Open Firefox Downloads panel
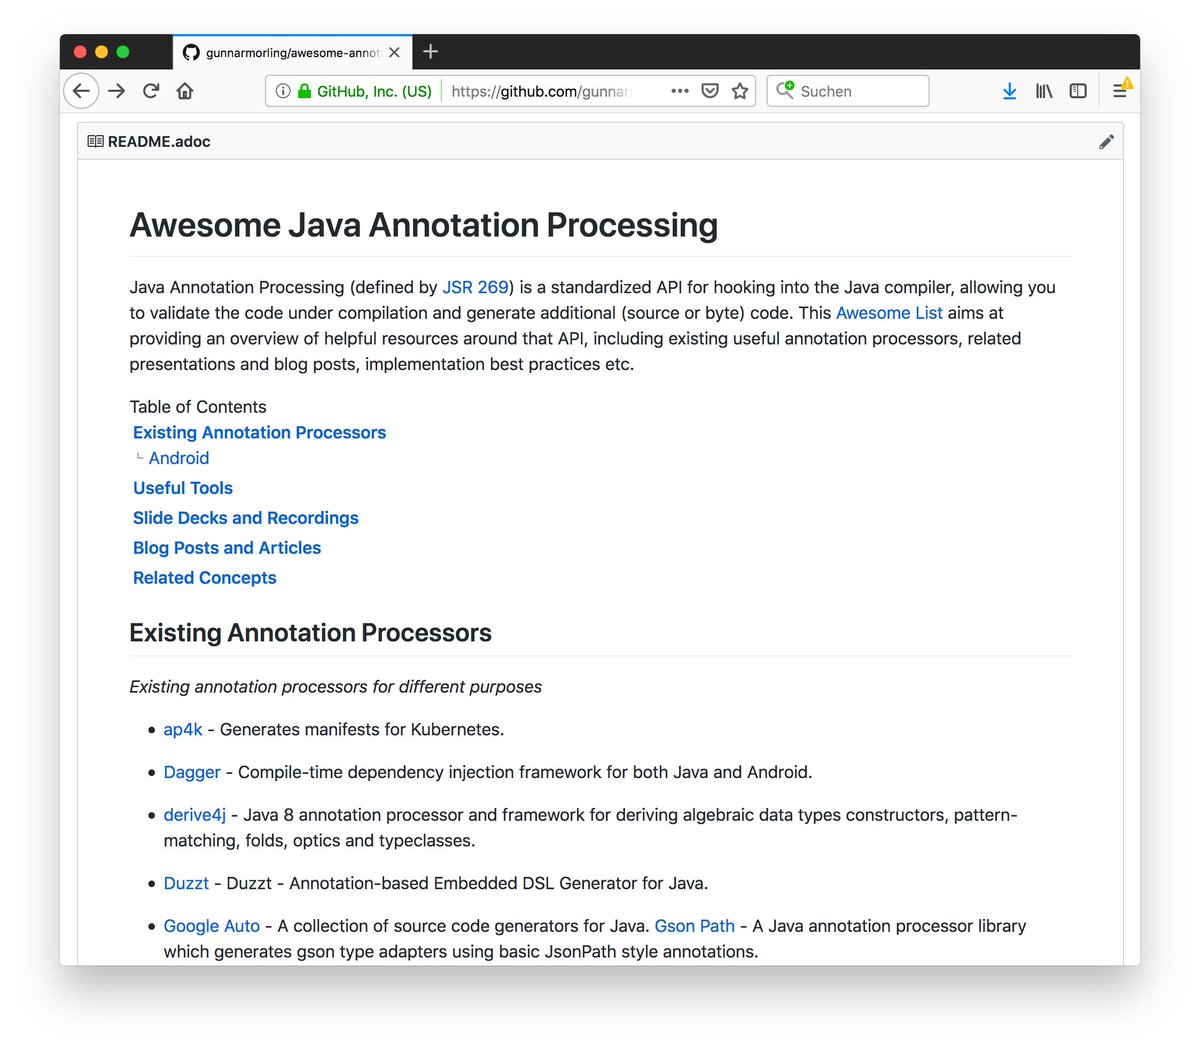Image resolution: width=1200 pixels, height=1051 pixels. coord(1009,90)
